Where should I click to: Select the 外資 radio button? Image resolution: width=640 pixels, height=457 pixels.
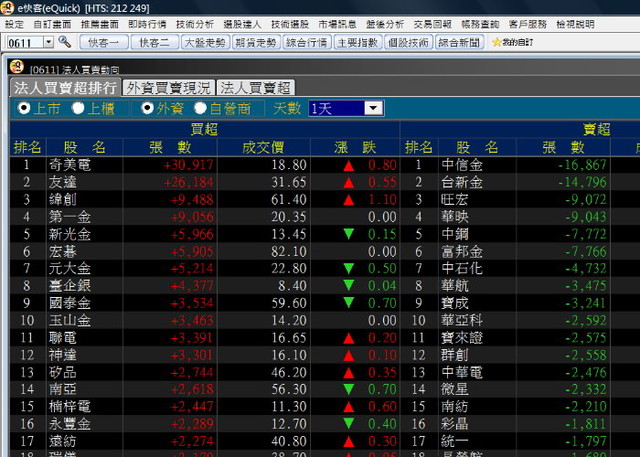(147, 108)
